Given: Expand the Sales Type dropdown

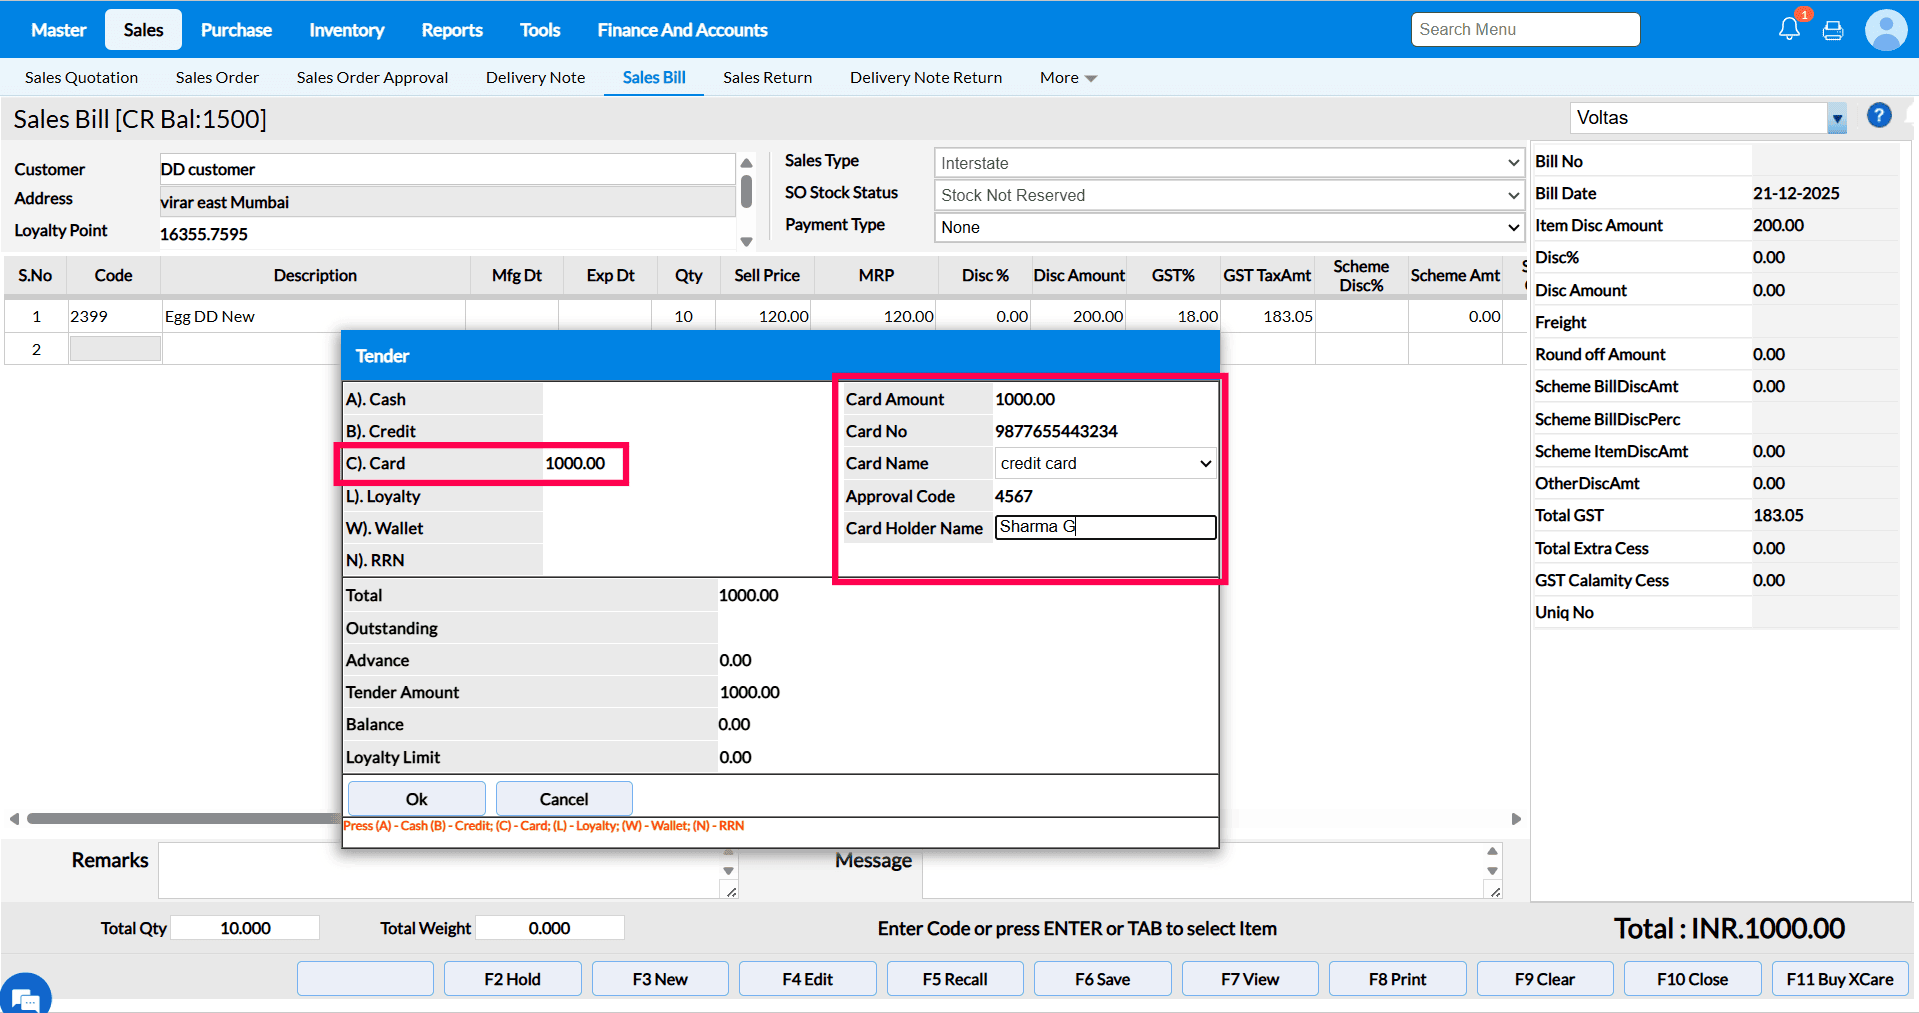Looking at the screenshot, I should tap(1228, 163).
